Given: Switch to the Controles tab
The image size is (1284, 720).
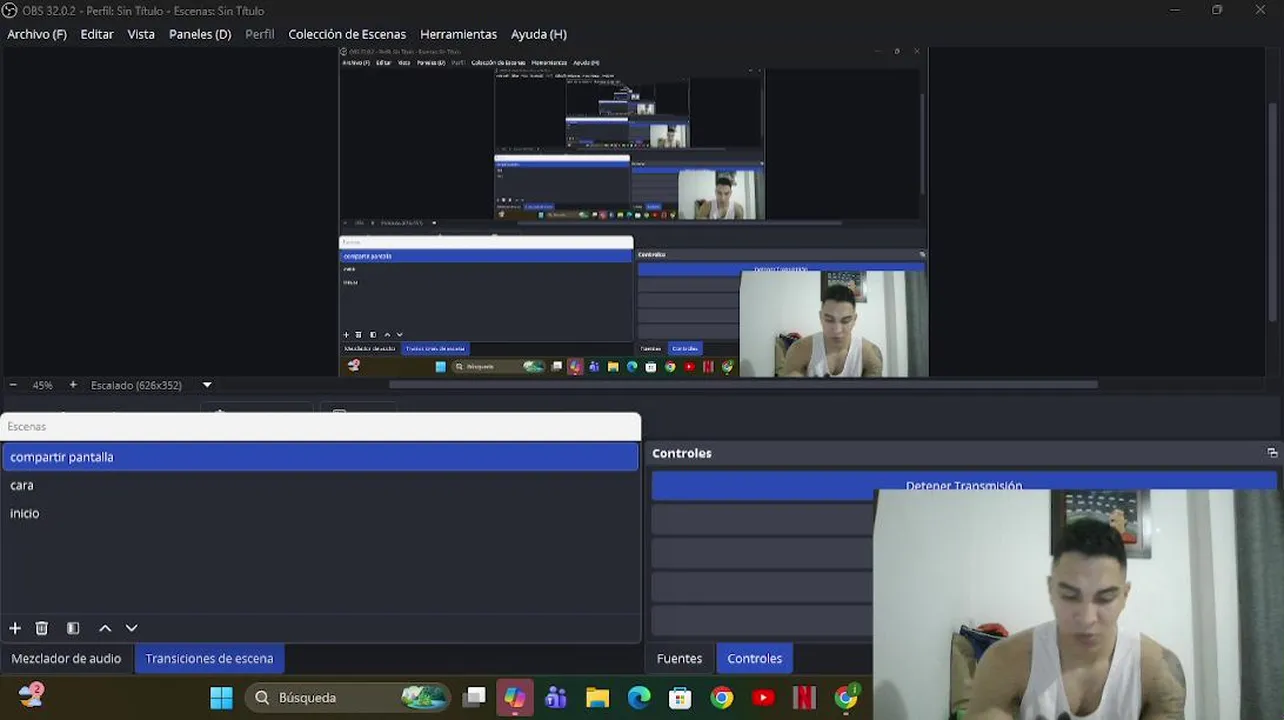Looking at the screenshot, I should click(x=755, y=658).
